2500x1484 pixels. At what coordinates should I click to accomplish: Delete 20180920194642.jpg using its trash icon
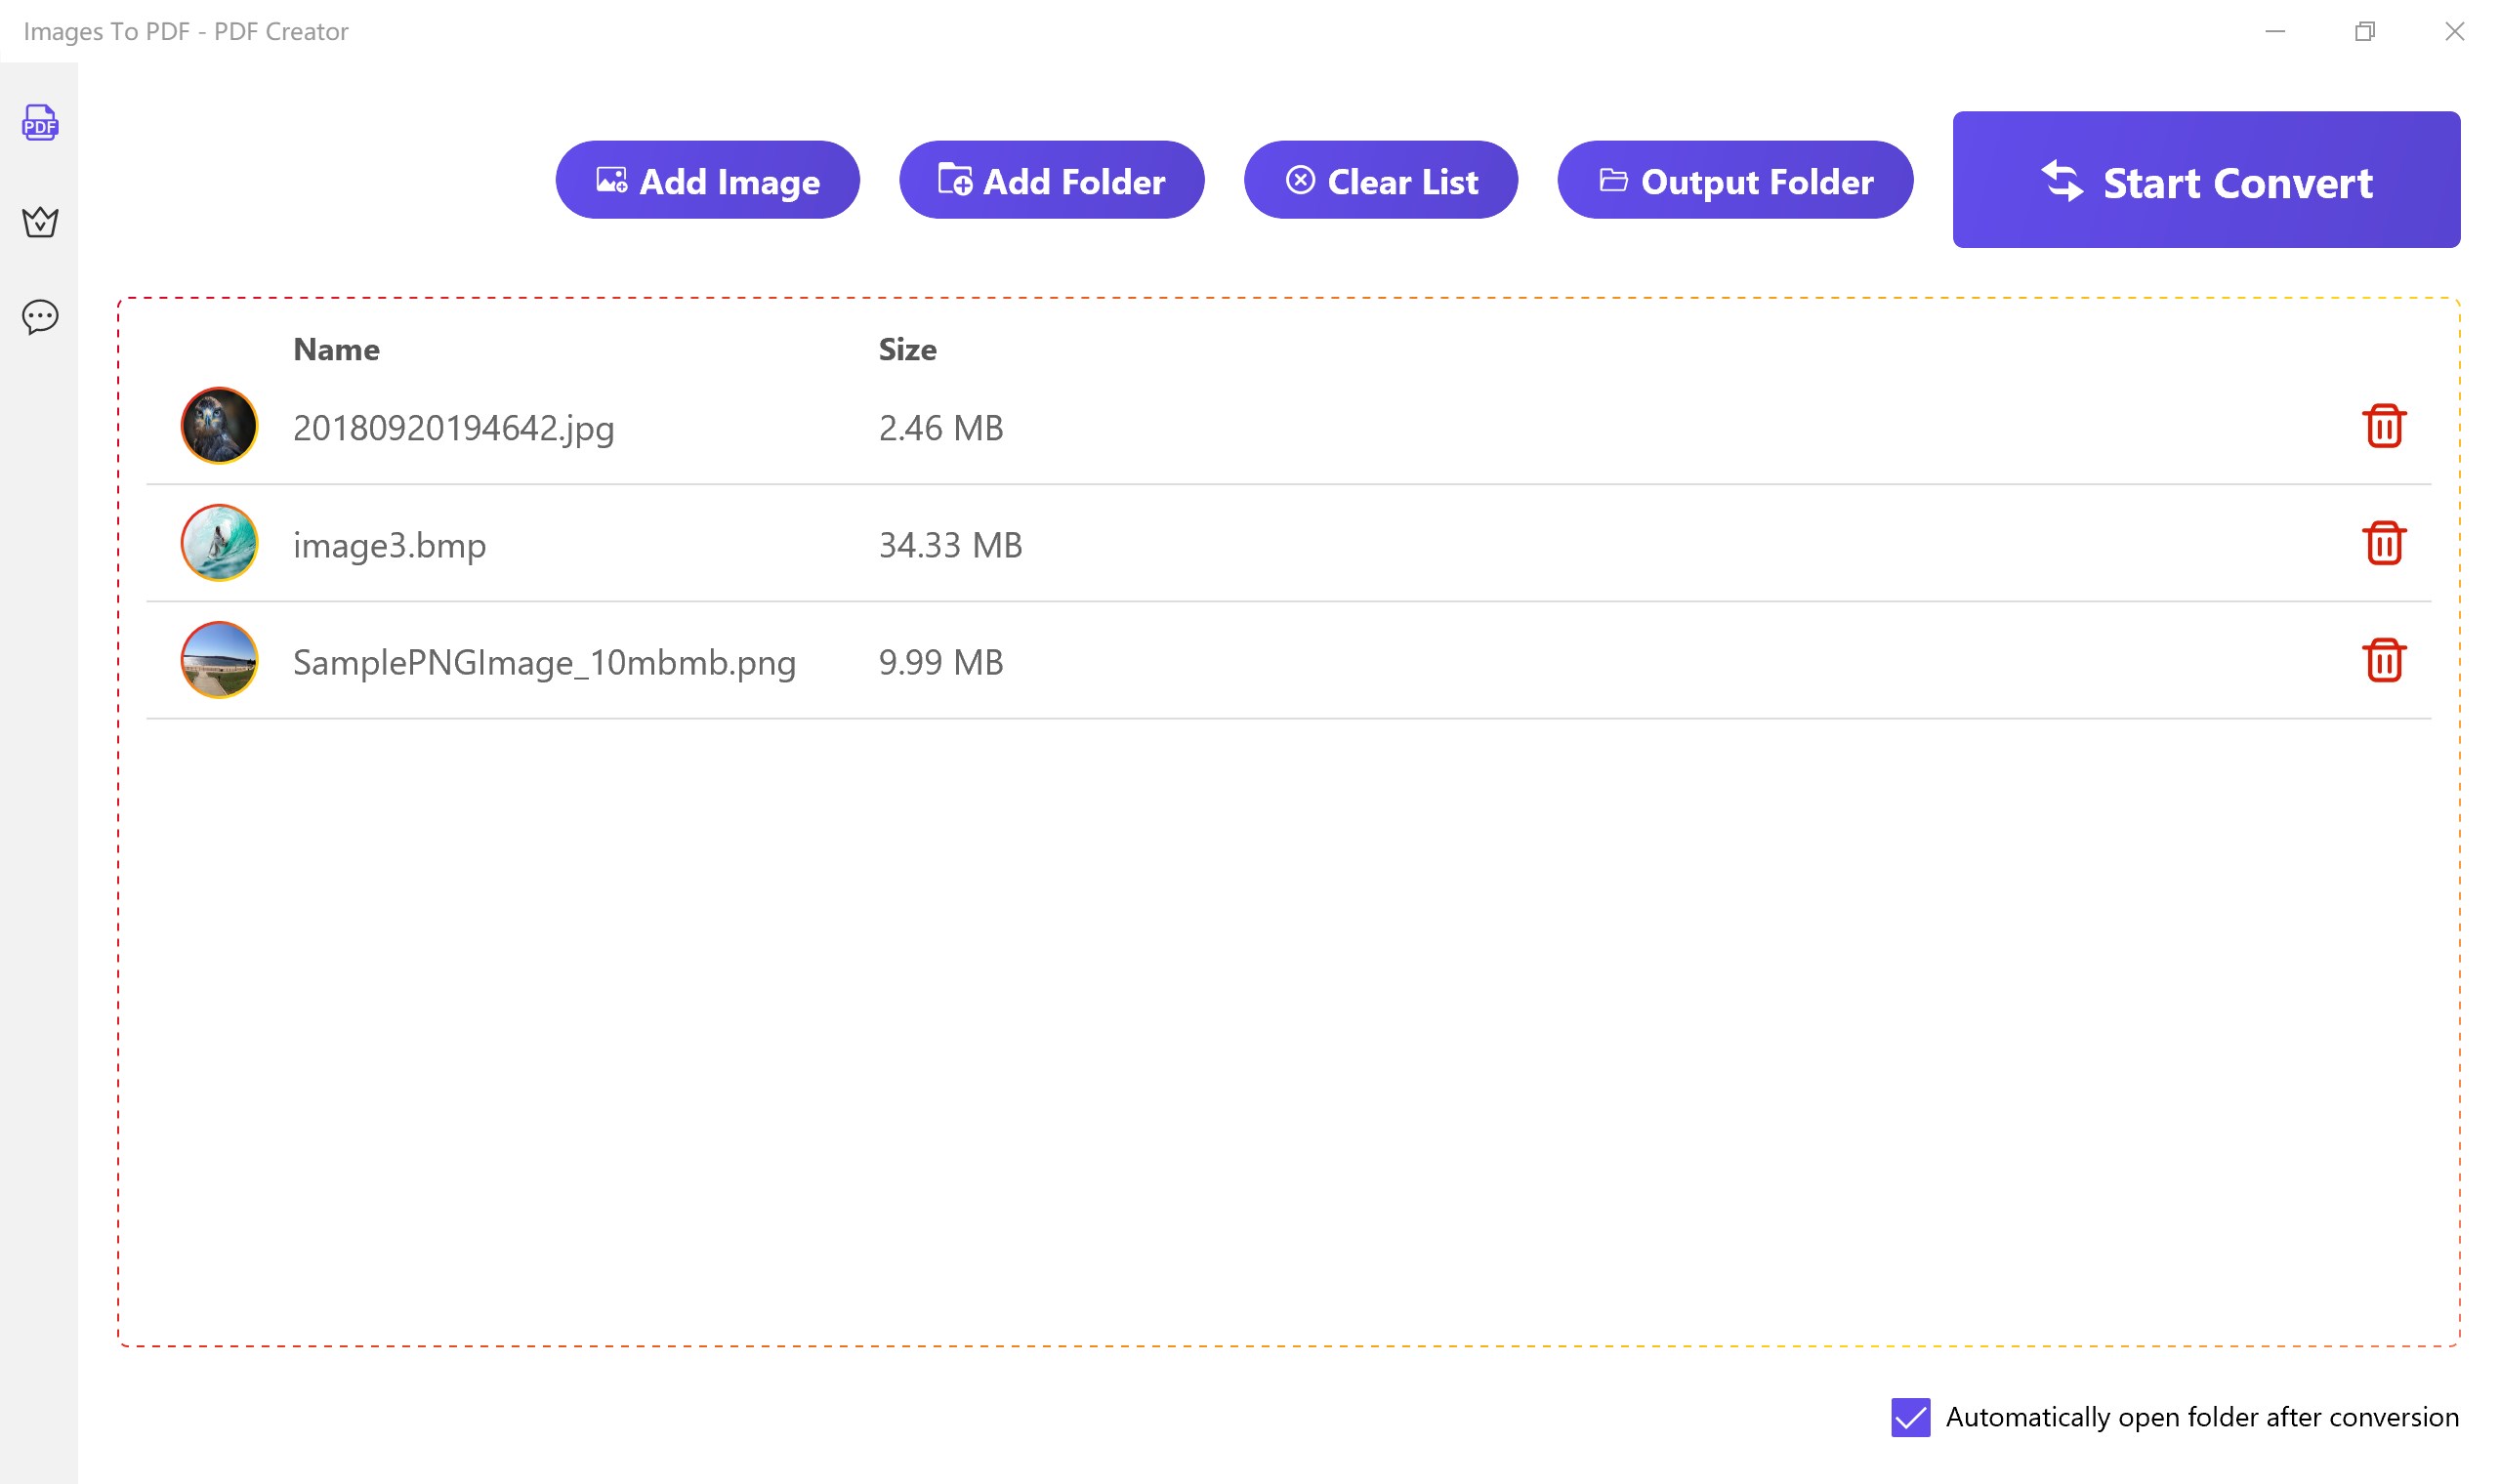tap(2383, 426)
